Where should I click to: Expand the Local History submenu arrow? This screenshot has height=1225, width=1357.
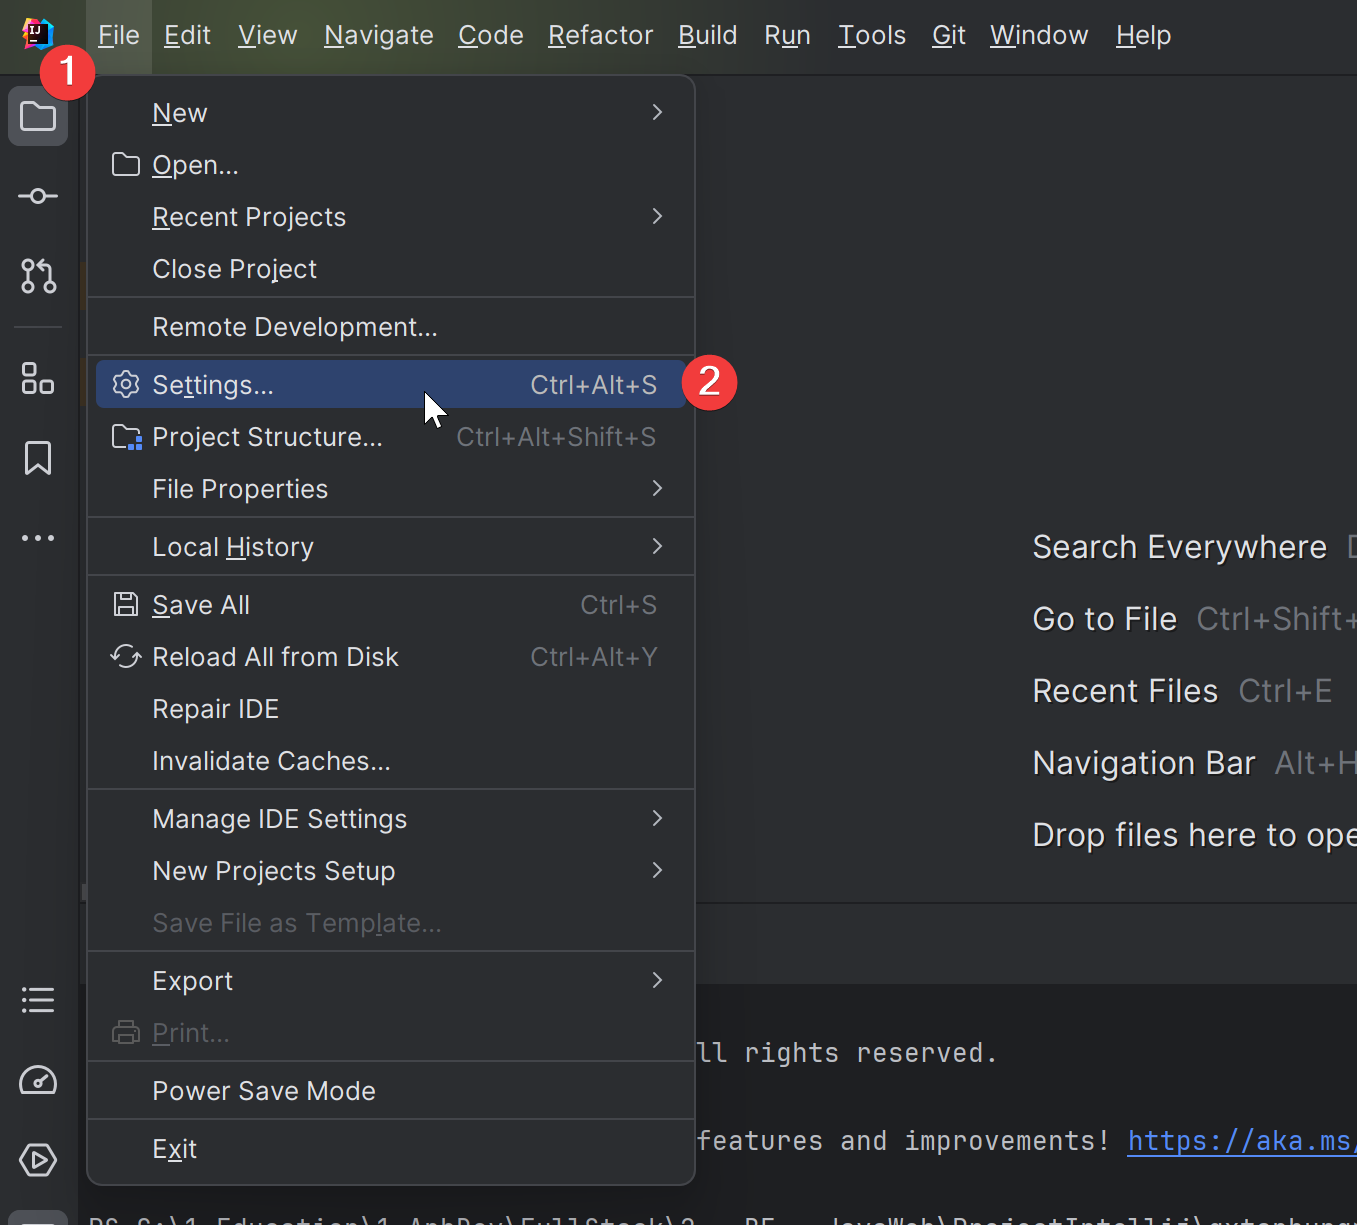coord(657,546)
